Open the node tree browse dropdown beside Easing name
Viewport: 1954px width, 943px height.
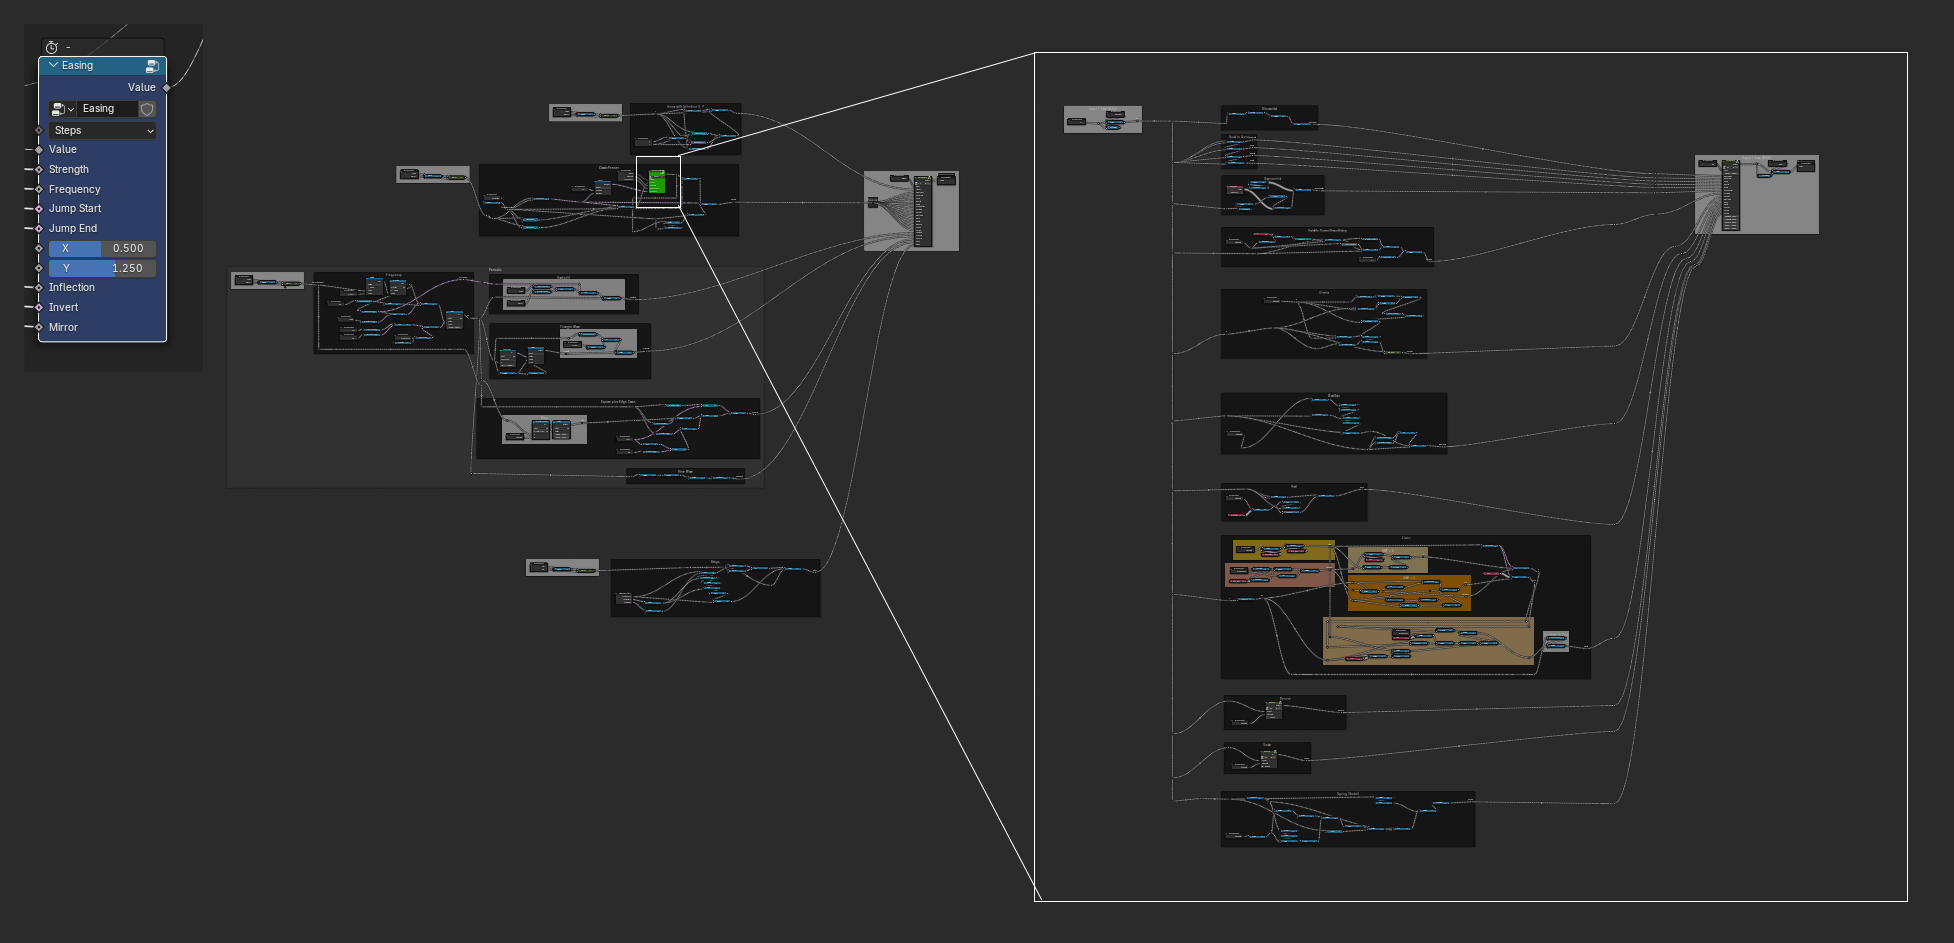[x=63, y=109]
